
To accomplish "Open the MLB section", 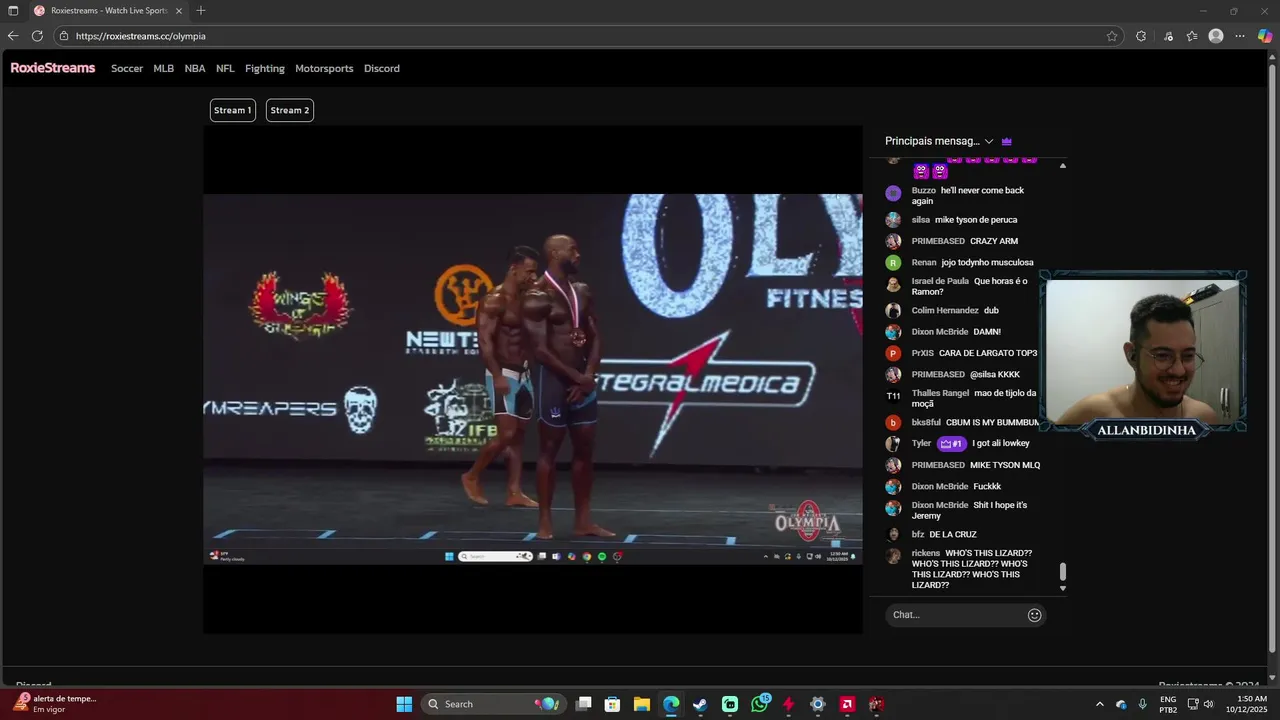I will (x=163, y=69).
